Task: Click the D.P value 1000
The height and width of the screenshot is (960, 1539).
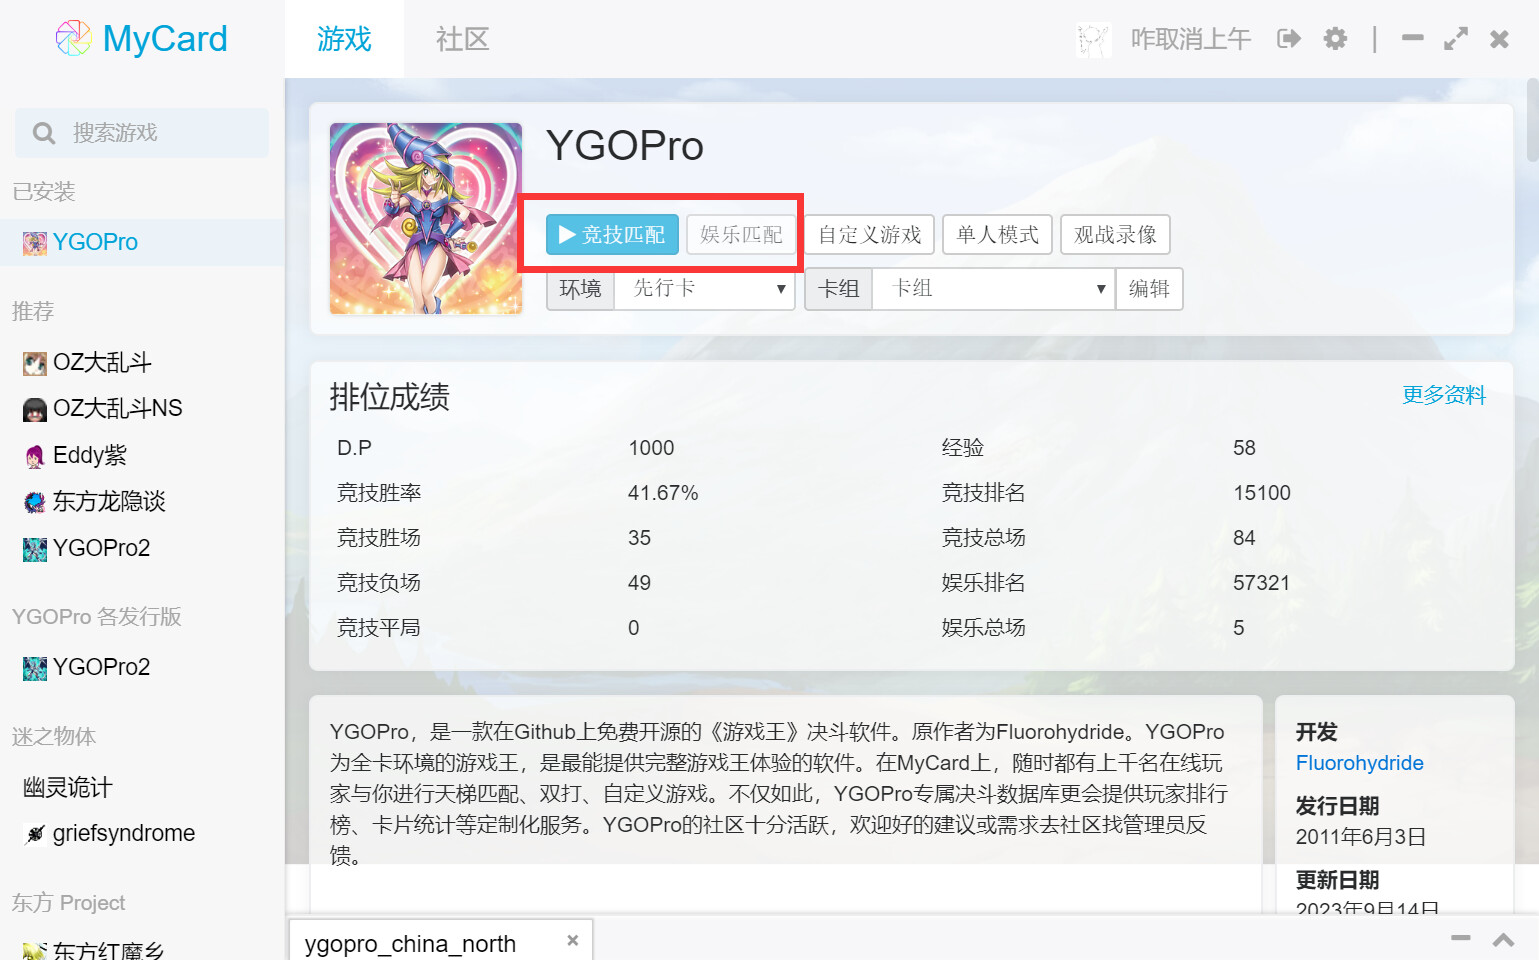Action: click(651, 448)
